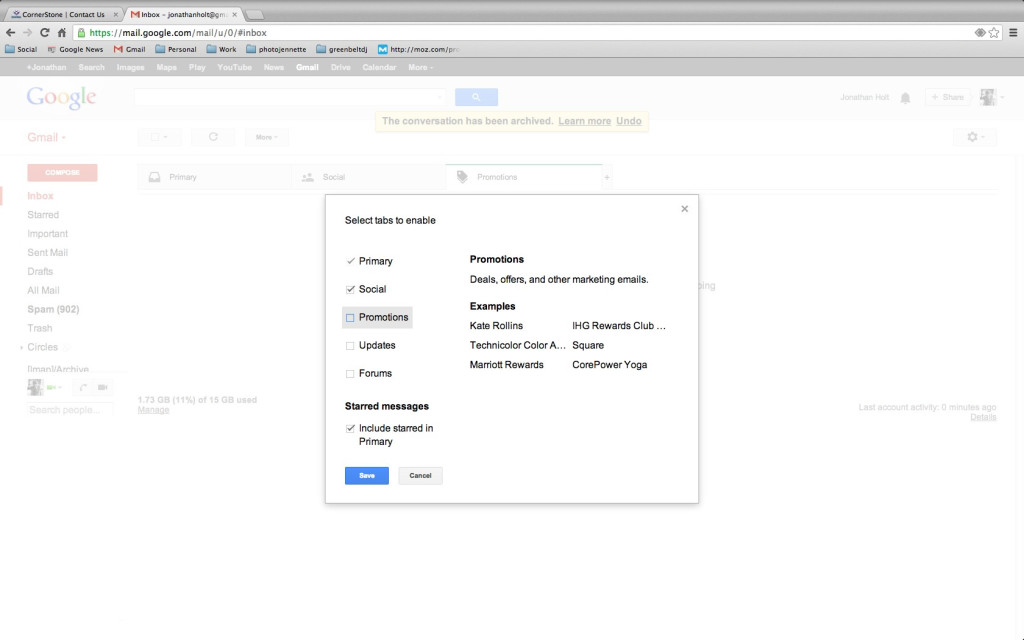Open Calendar in the Google bar
The height and width of the screenshot is (640, 1024).
379,67
